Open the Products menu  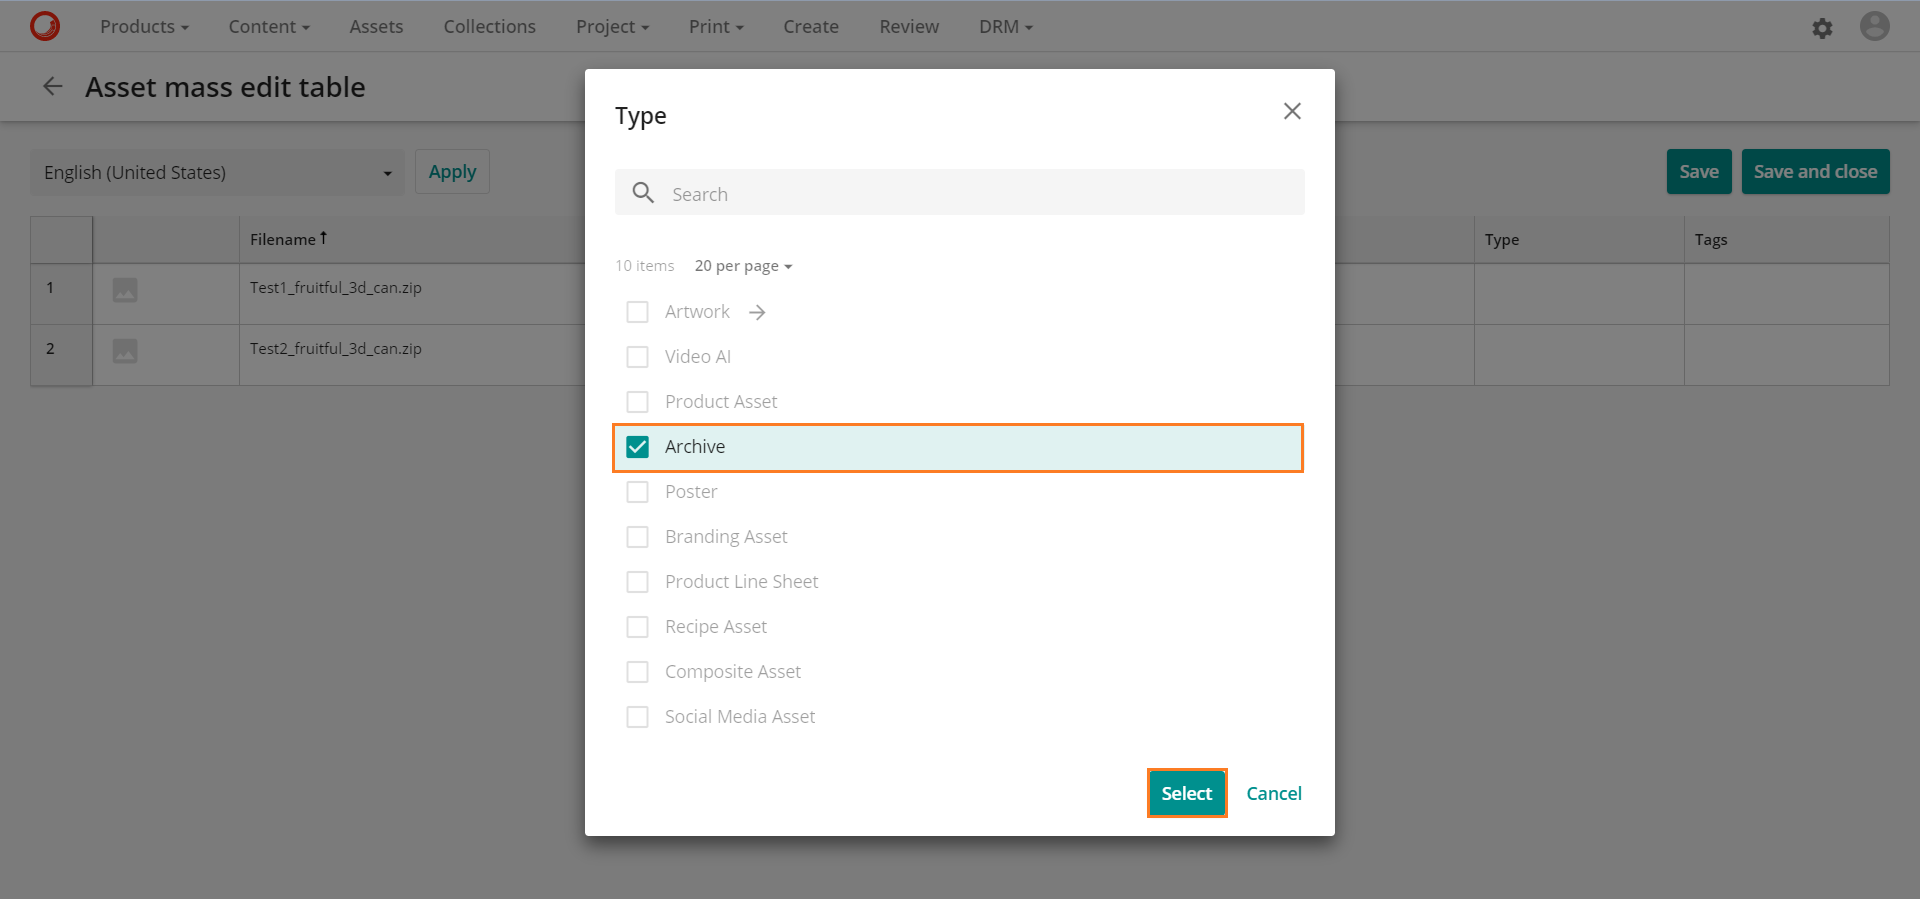point(144,27)
